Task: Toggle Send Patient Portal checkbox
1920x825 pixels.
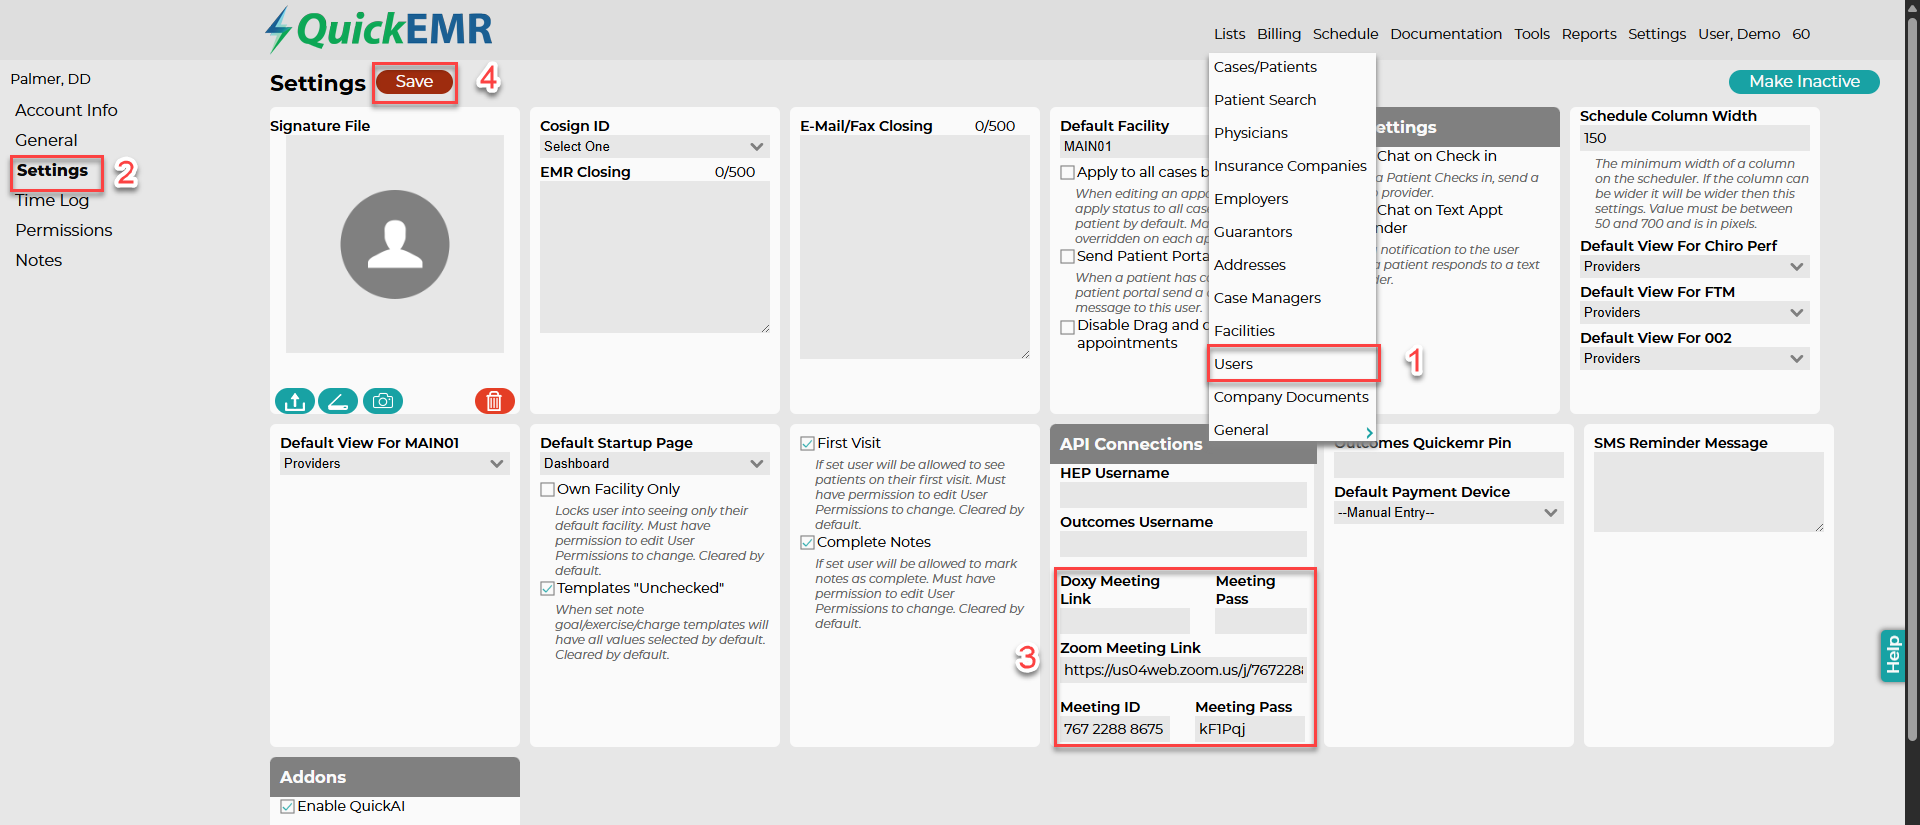Action: tap(1067, 257)
